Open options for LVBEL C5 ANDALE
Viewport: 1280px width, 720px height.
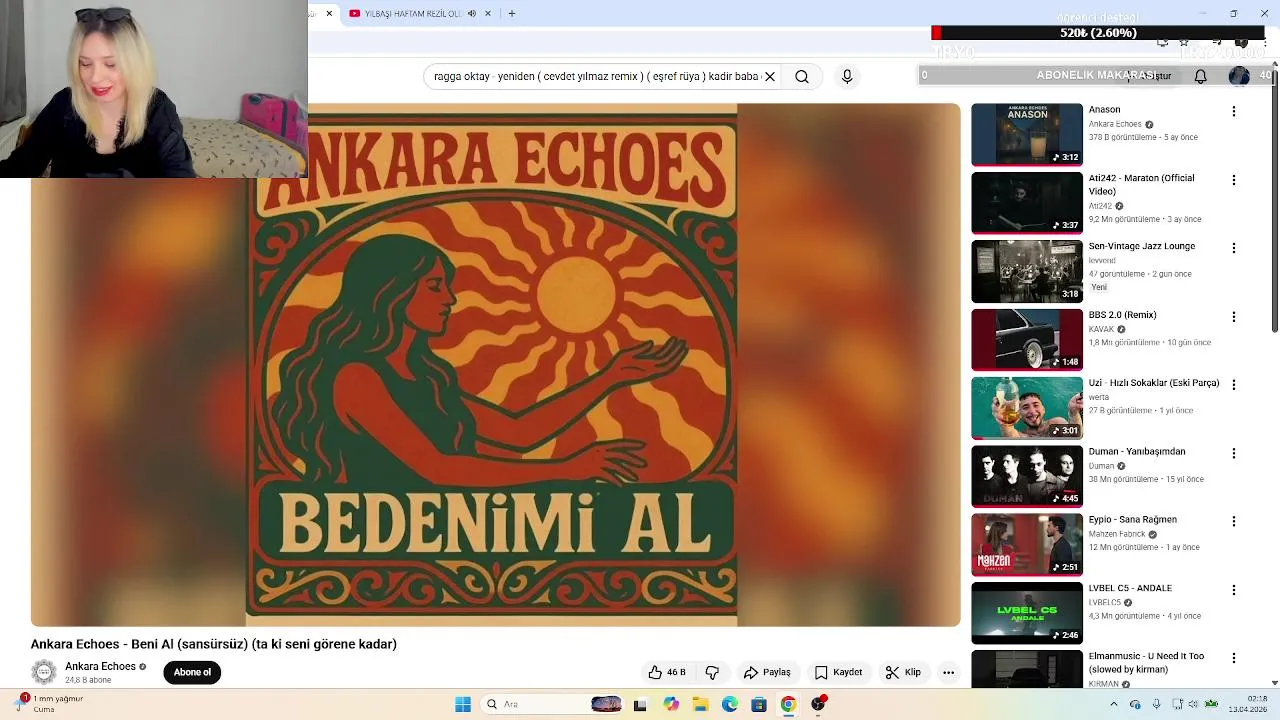point(1234,590)
